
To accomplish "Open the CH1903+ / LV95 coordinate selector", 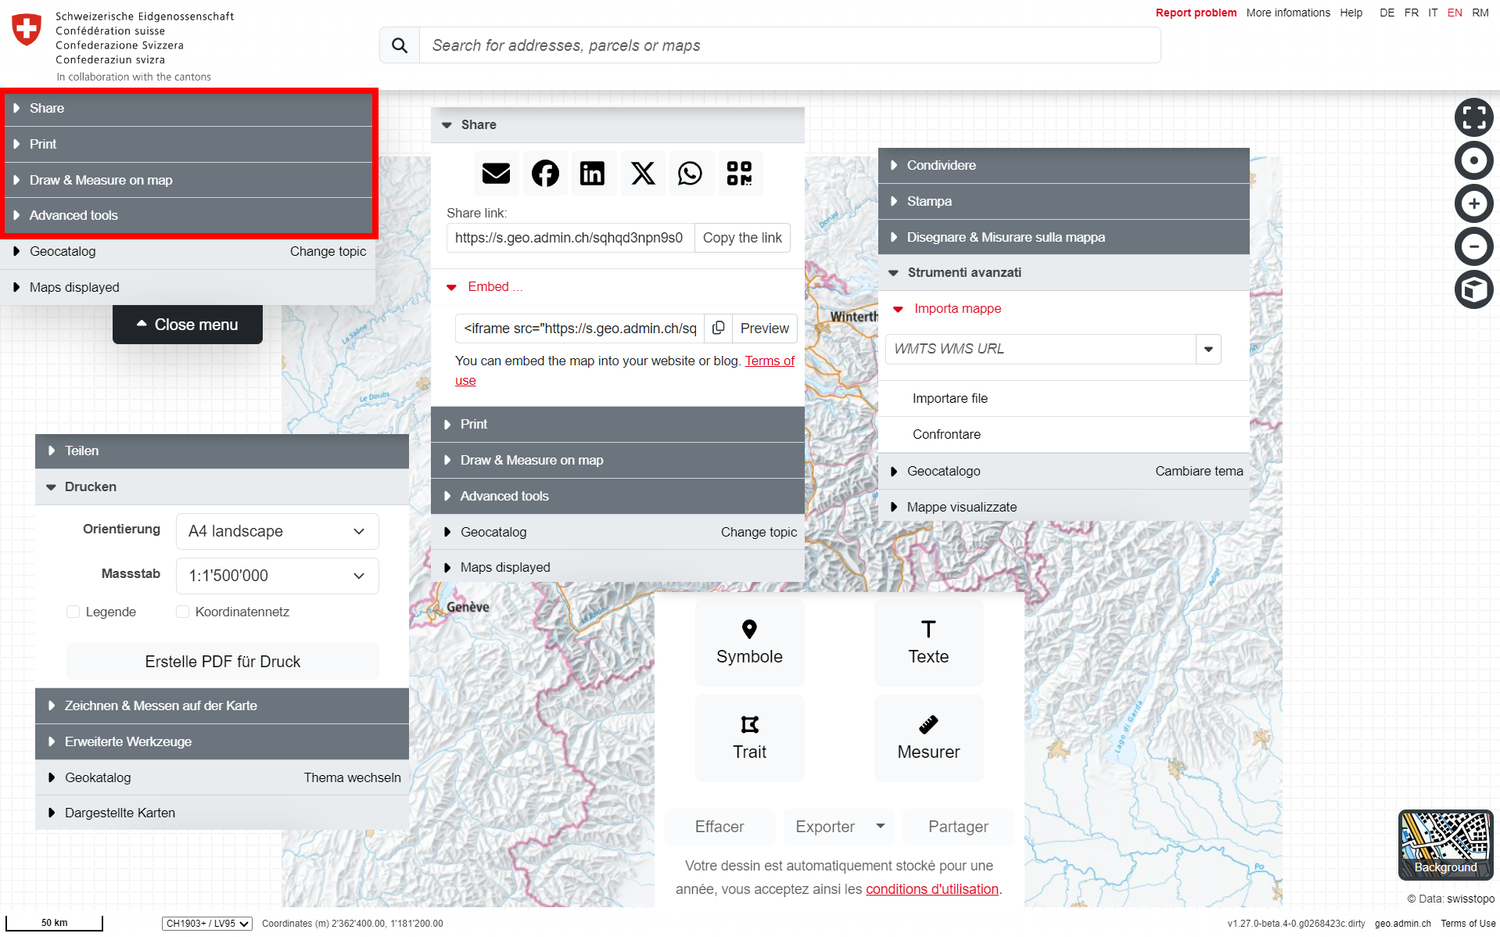I will click(x=207, y=924).
